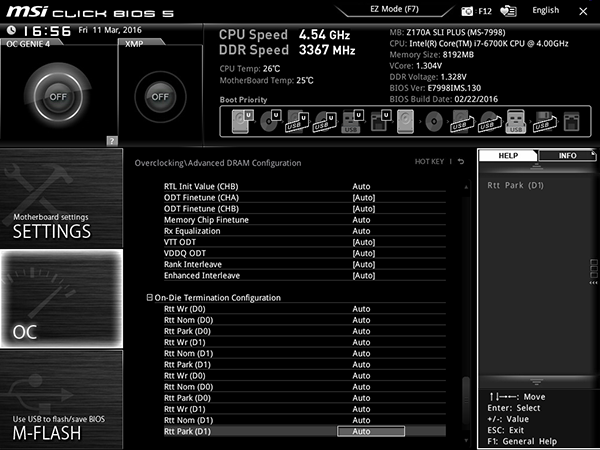Viewport: 600px width, 450px height.
Task: Open Rank Interleave [Auto] options
Action: coord(364,264)
